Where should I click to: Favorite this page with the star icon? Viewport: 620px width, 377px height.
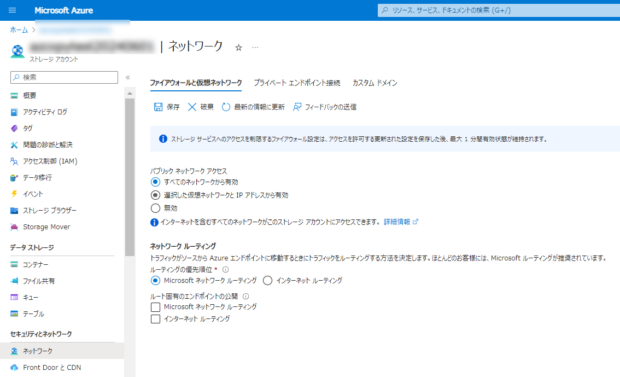coord(238,47)
